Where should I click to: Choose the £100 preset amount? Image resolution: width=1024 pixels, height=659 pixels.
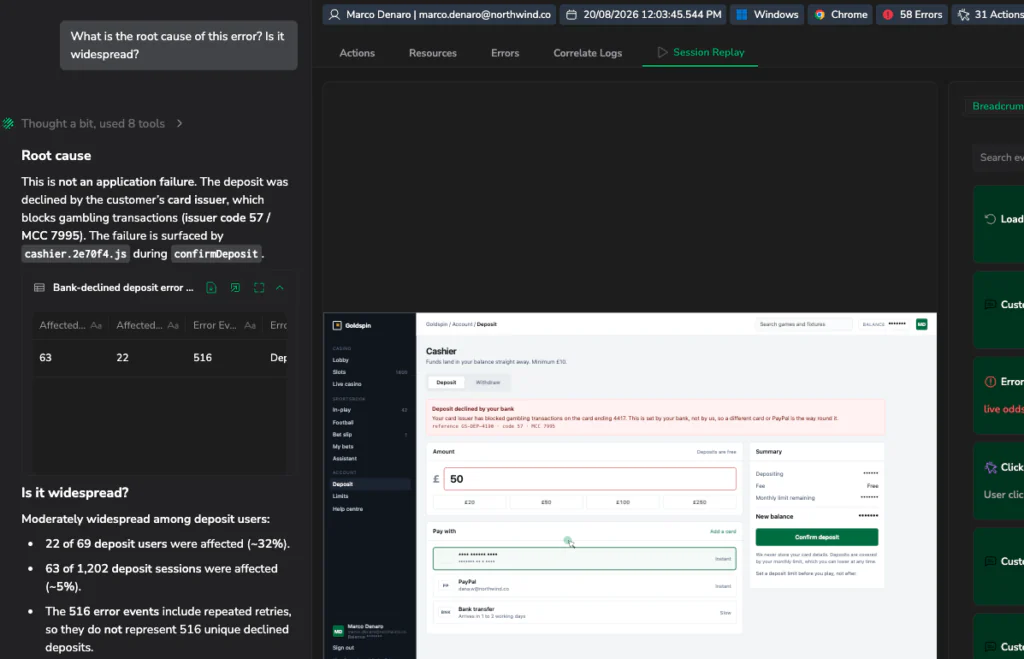click(x=623, y=502)
